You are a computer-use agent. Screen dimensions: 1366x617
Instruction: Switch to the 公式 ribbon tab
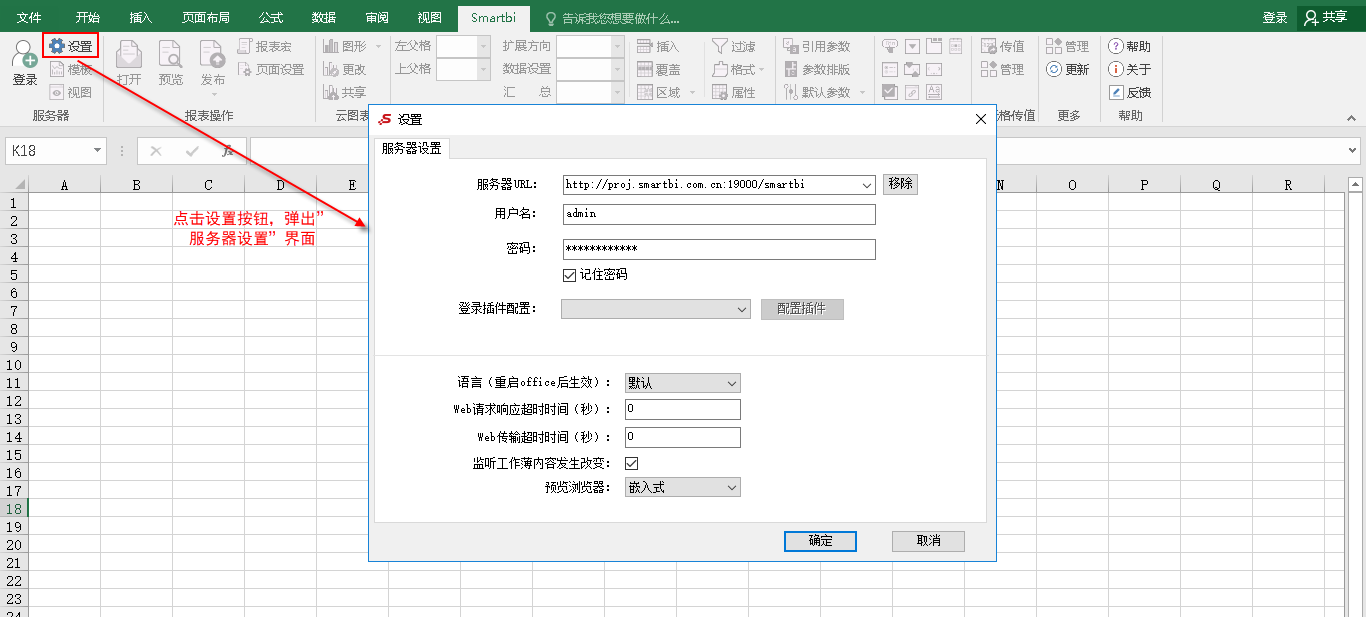(x=271, y=18)
